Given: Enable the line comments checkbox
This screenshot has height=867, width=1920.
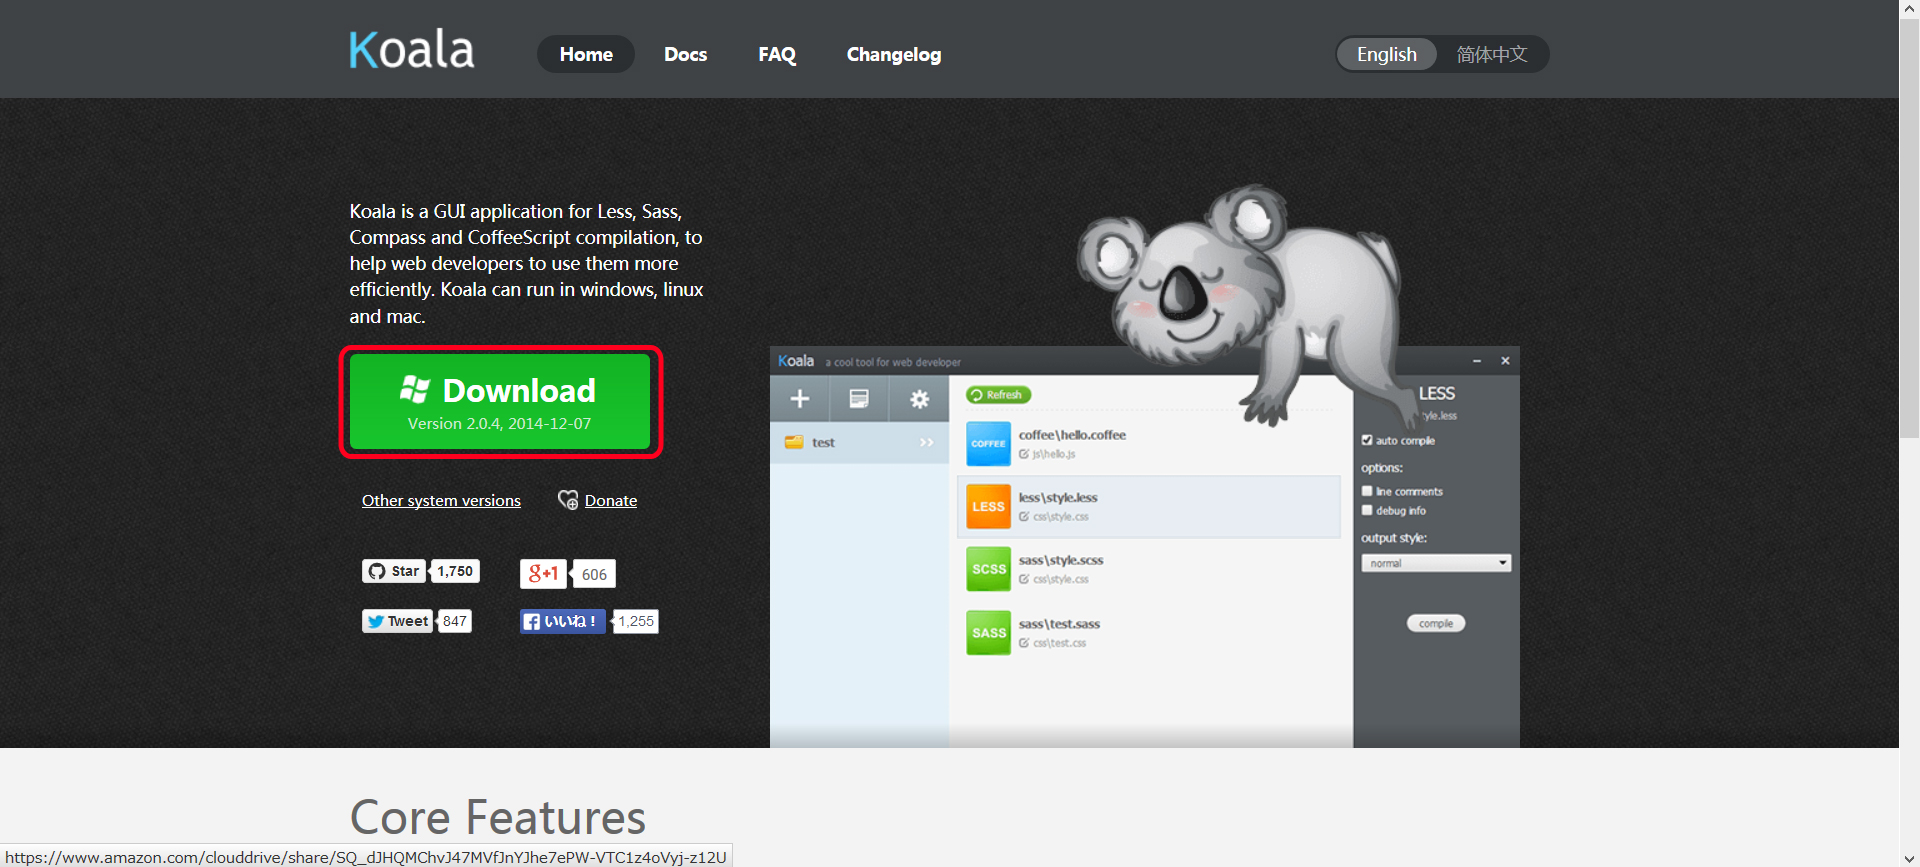Looking at the screenshot, I should 1367,491.
